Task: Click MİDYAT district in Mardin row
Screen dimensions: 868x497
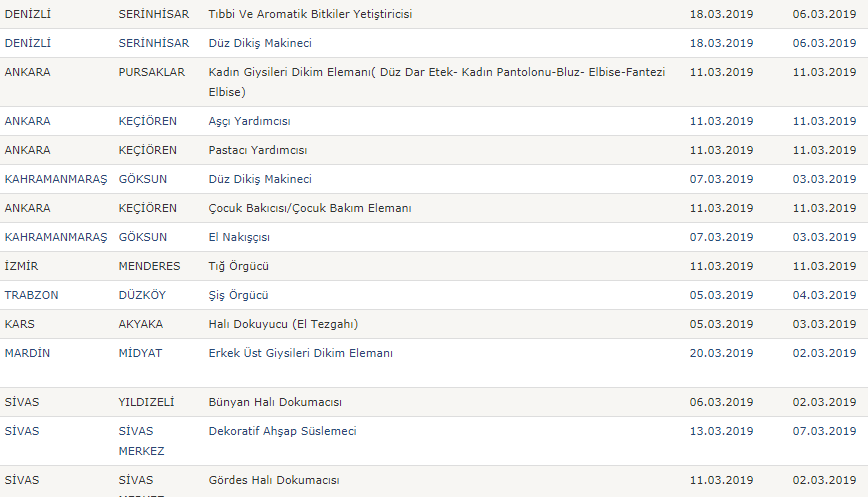Action: pos(140,353)
